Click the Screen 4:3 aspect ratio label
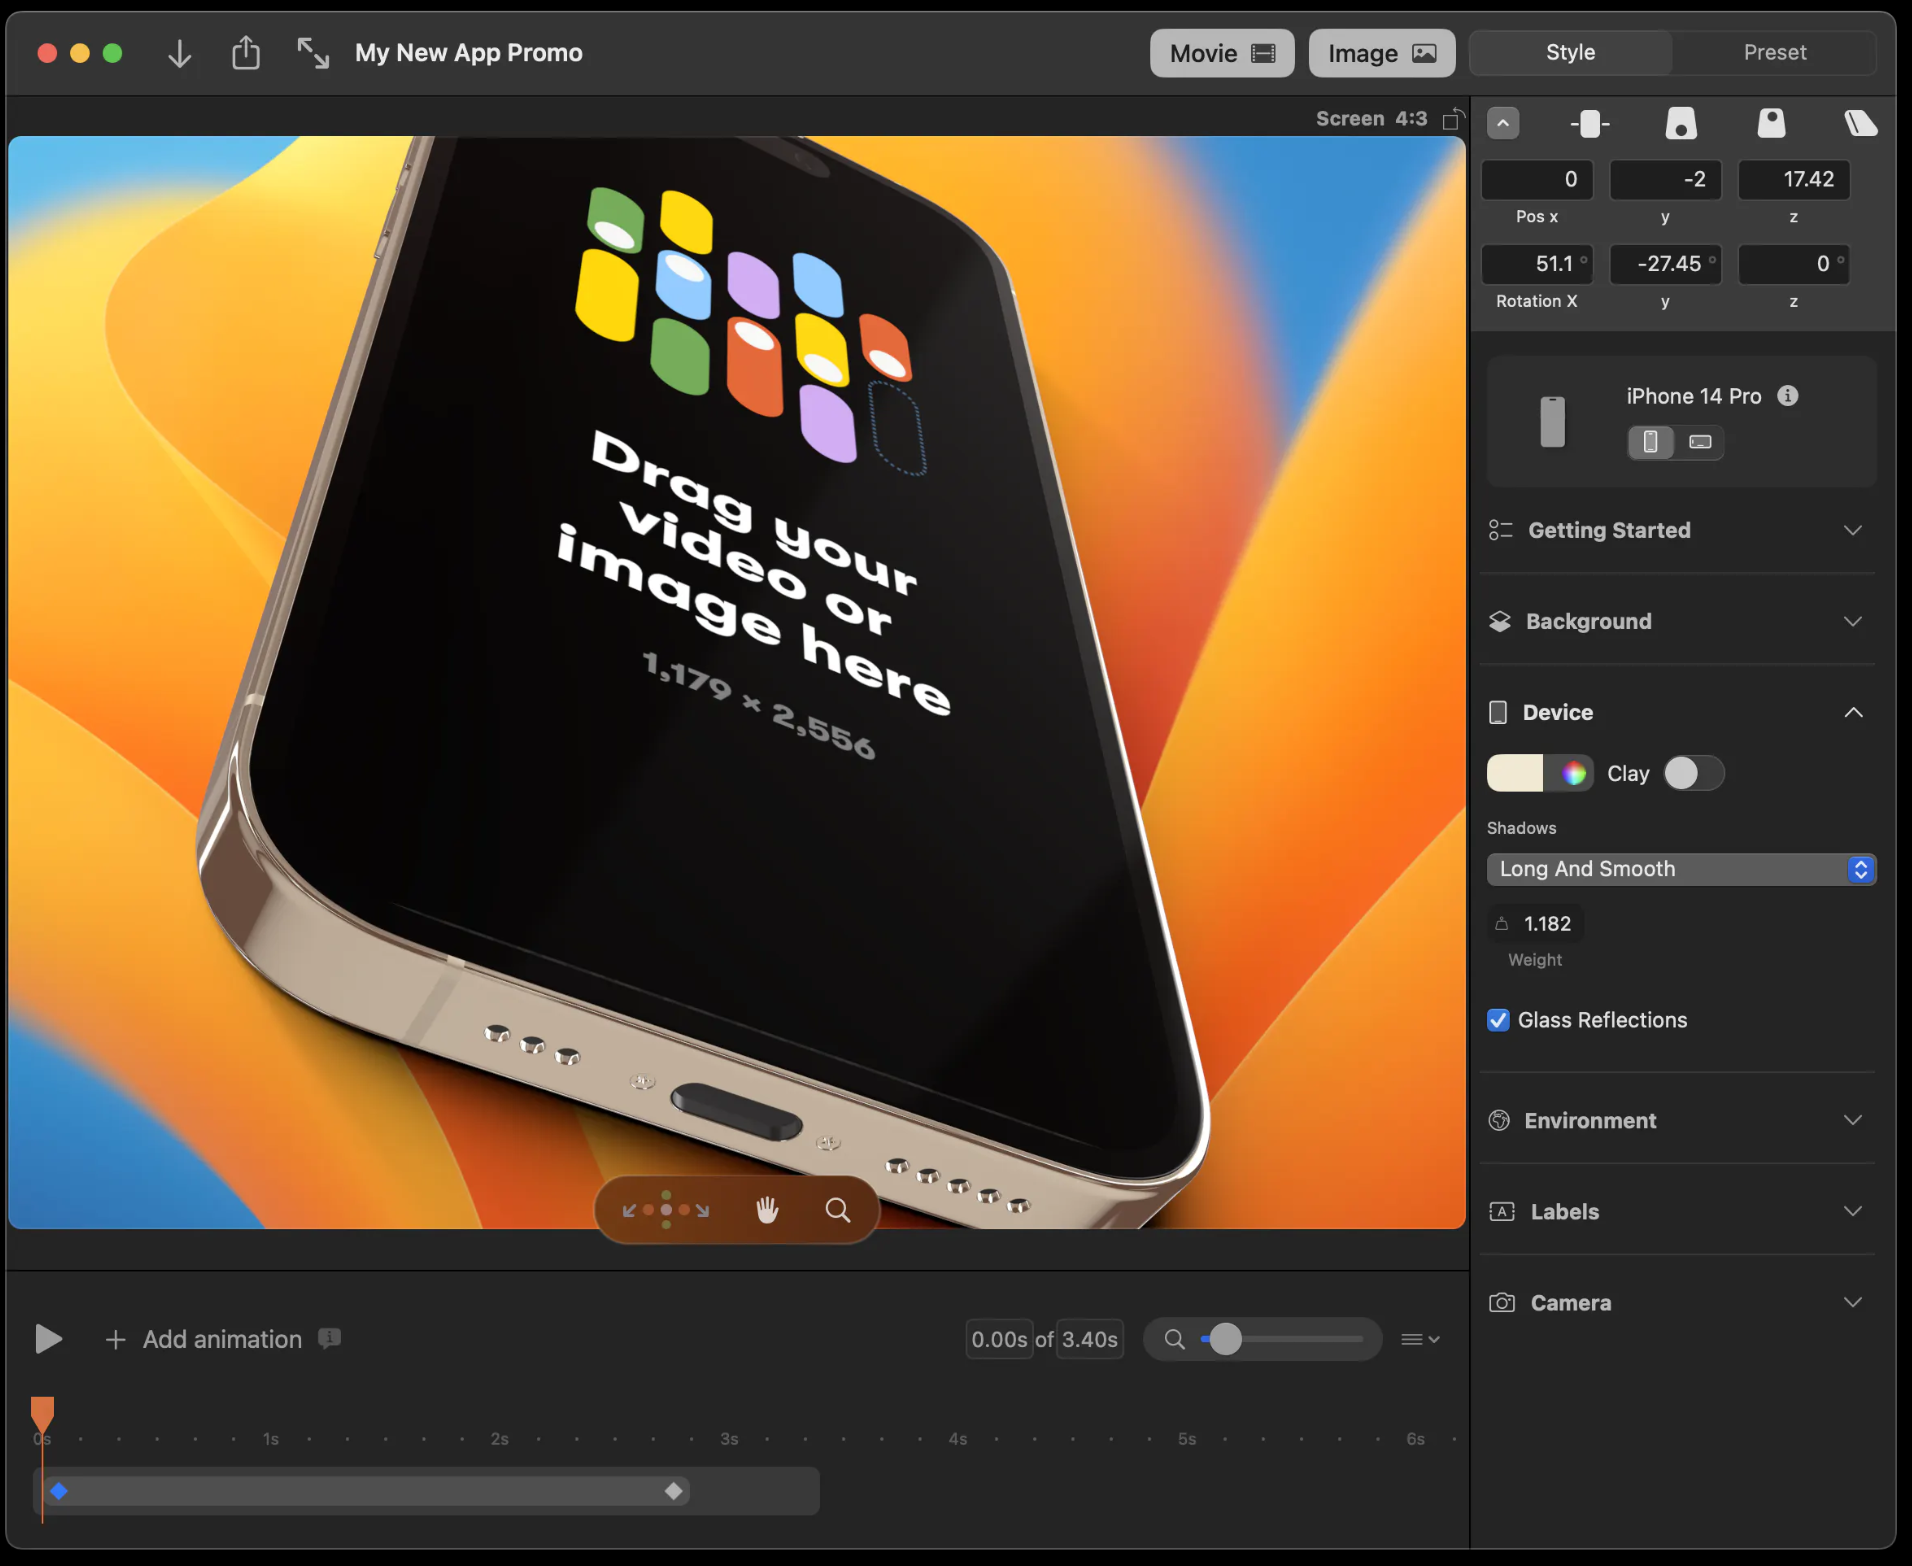The height and width of the screenshot is (1566, 1912). (1371, 118)
